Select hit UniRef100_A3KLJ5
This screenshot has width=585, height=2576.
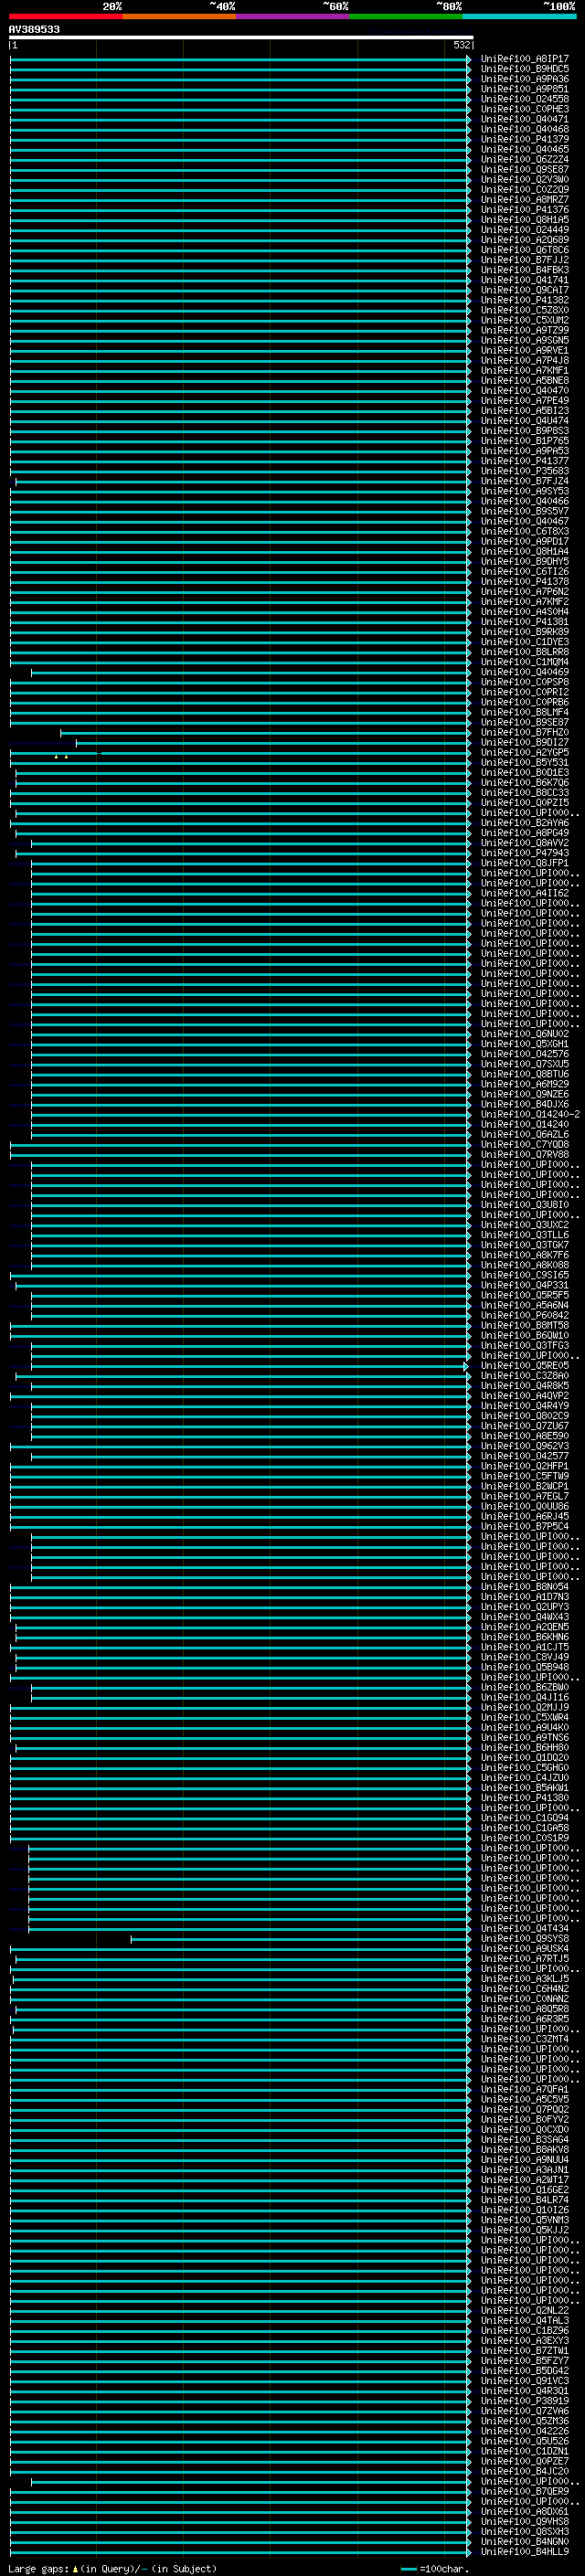pos(524,1979)
